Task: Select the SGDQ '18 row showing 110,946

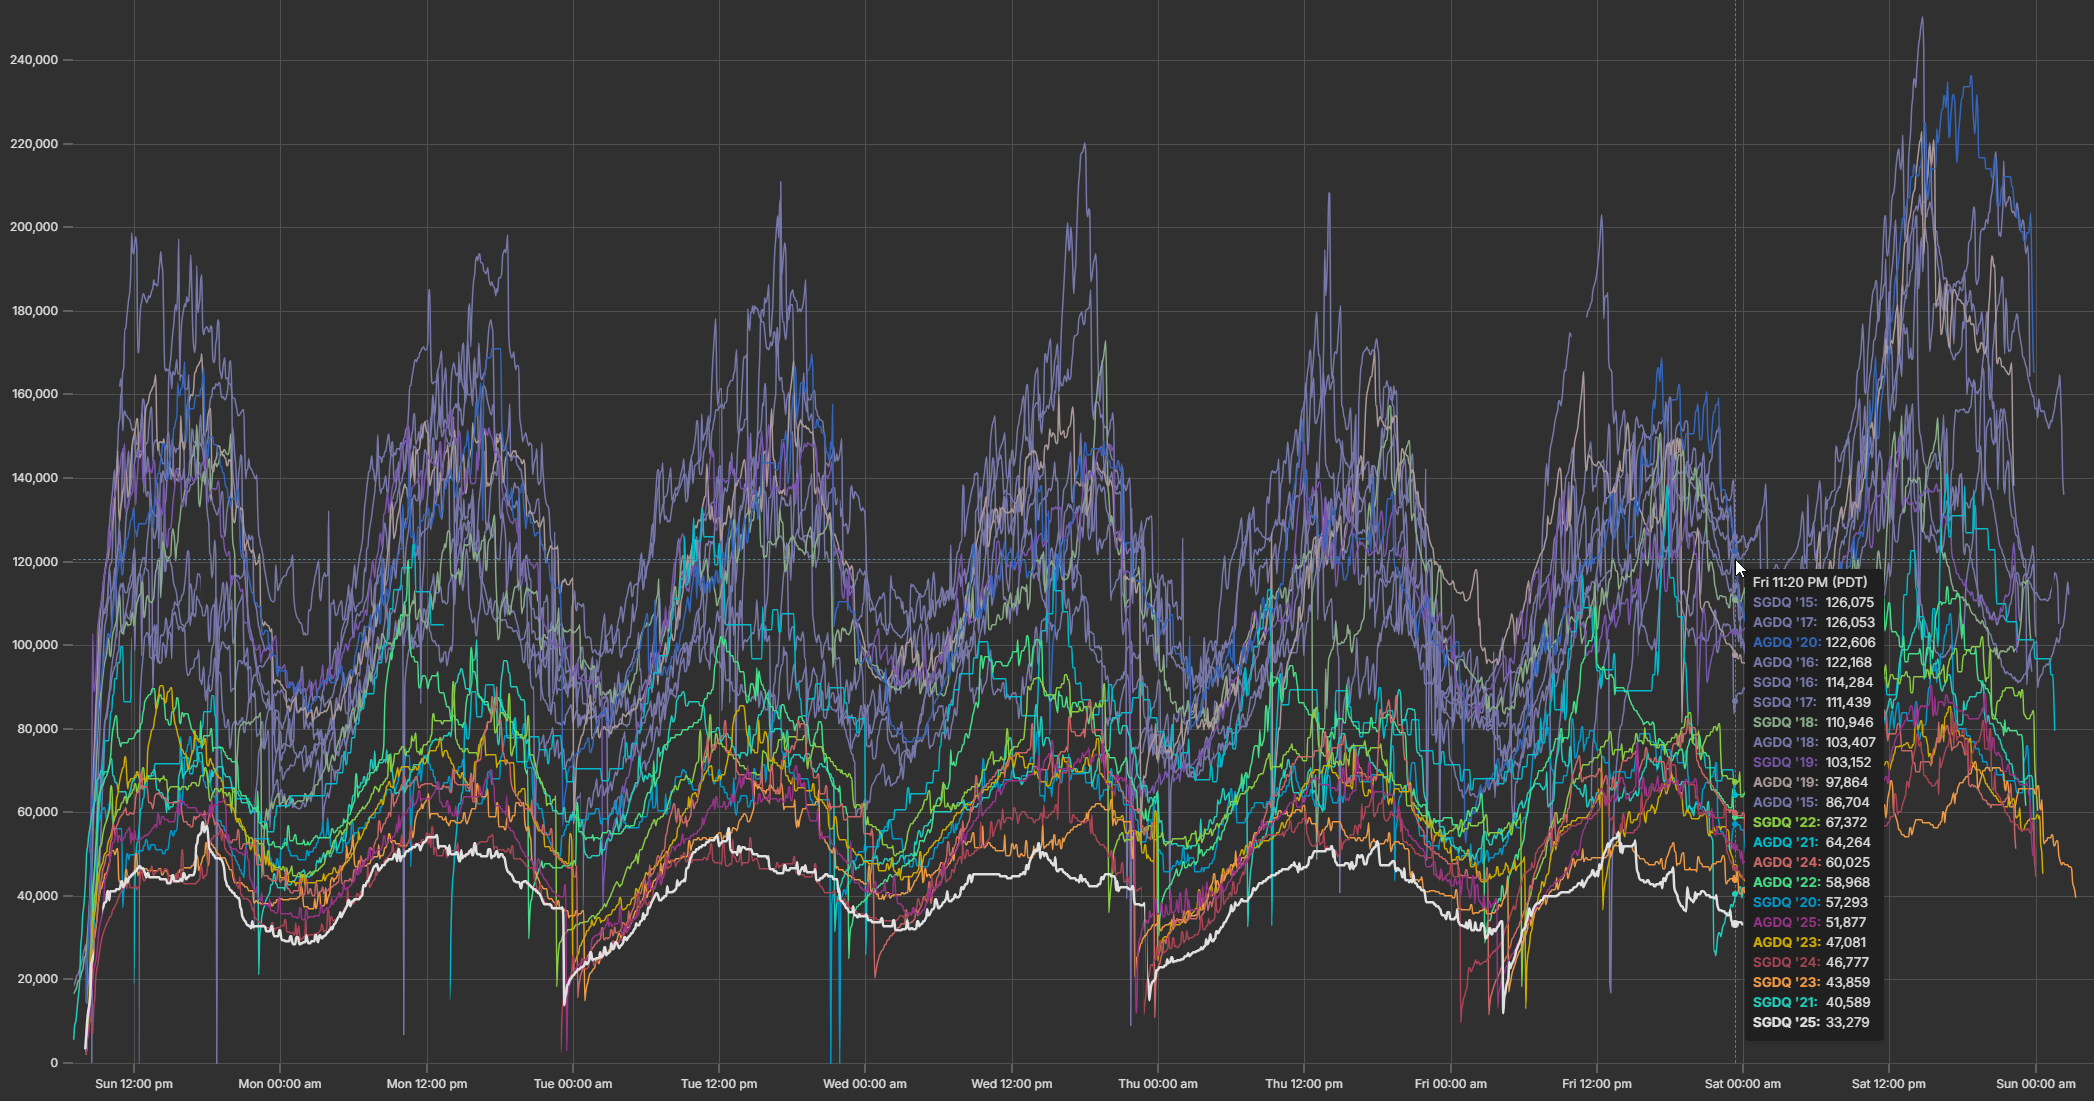Action: click(x=1814, y=722)
